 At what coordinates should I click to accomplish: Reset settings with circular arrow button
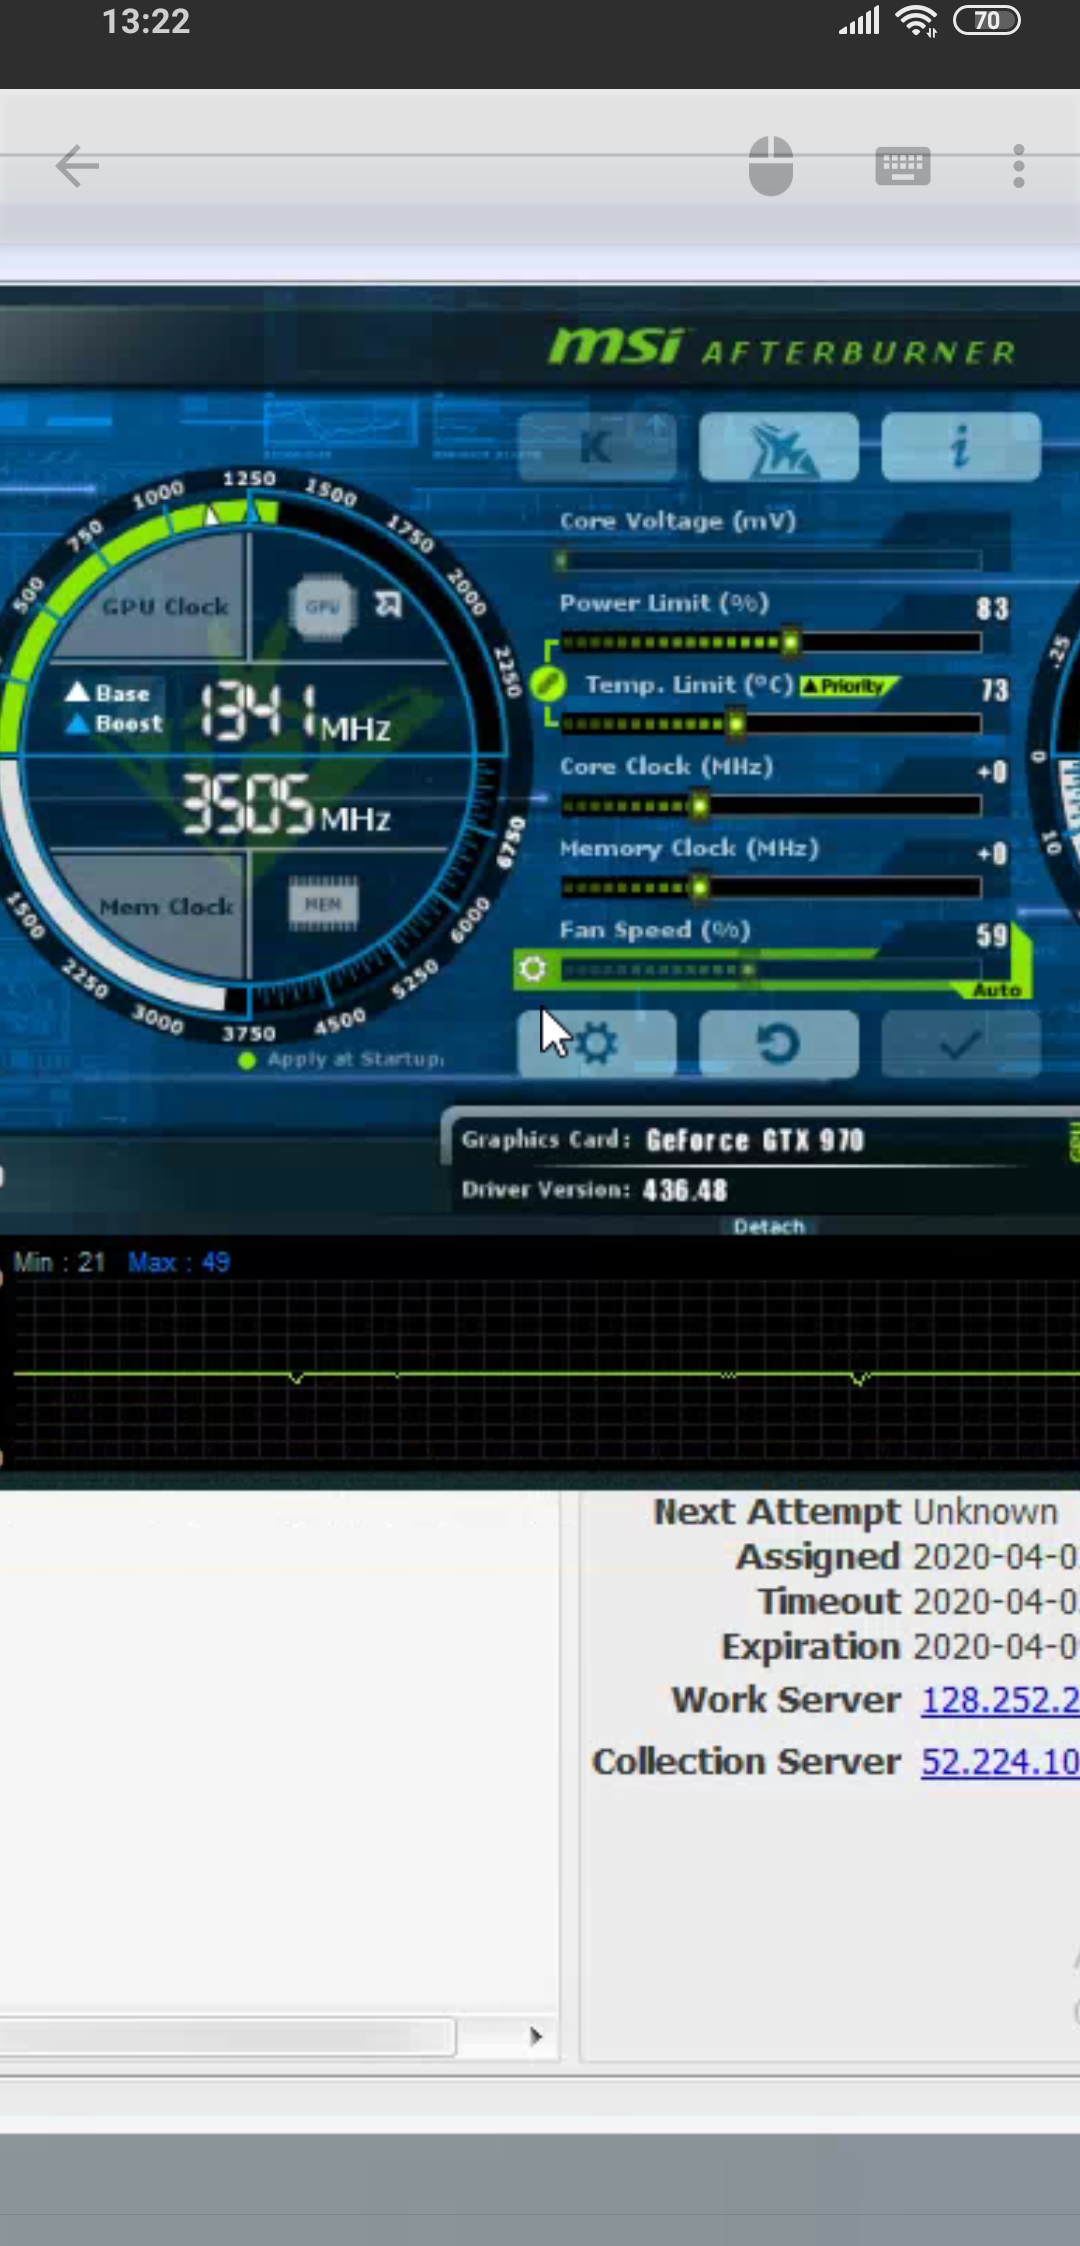779,1044
